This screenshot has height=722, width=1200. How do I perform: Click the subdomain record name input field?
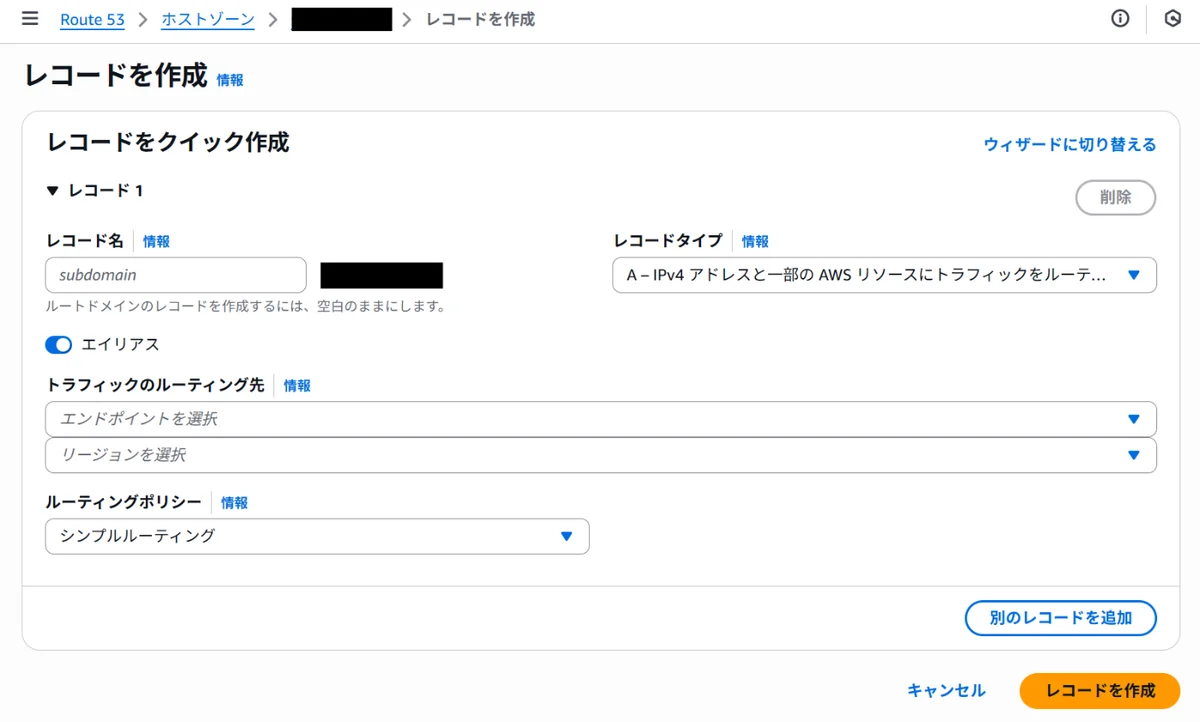[175, 274]
